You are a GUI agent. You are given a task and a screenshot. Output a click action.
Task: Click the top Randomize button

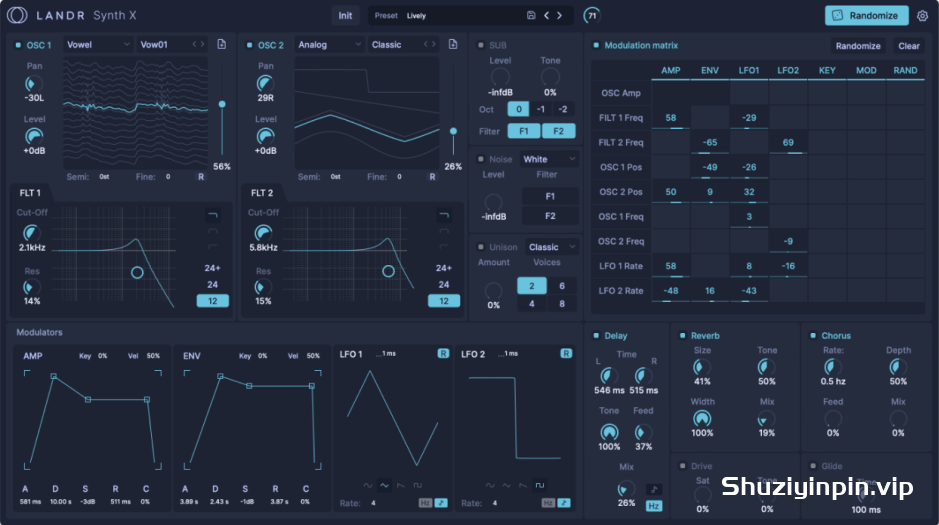(x=867, y=16)
